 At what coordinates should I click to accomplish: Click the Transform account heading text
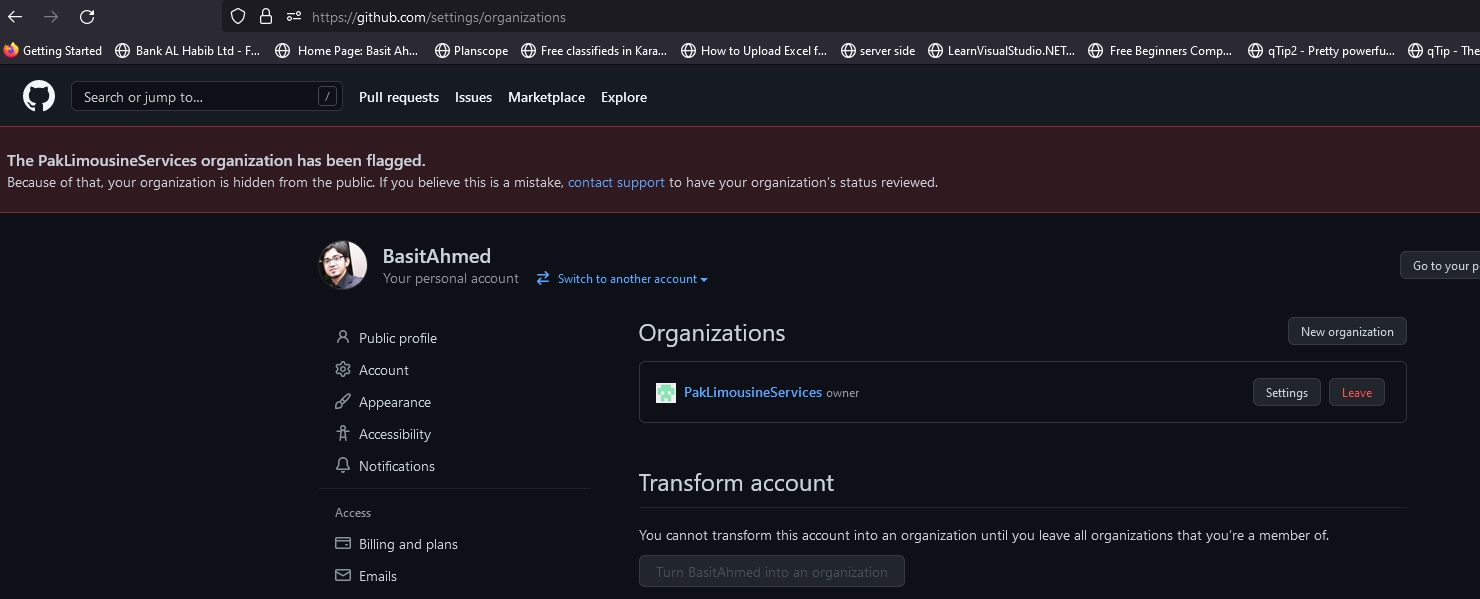pos(737,483)
